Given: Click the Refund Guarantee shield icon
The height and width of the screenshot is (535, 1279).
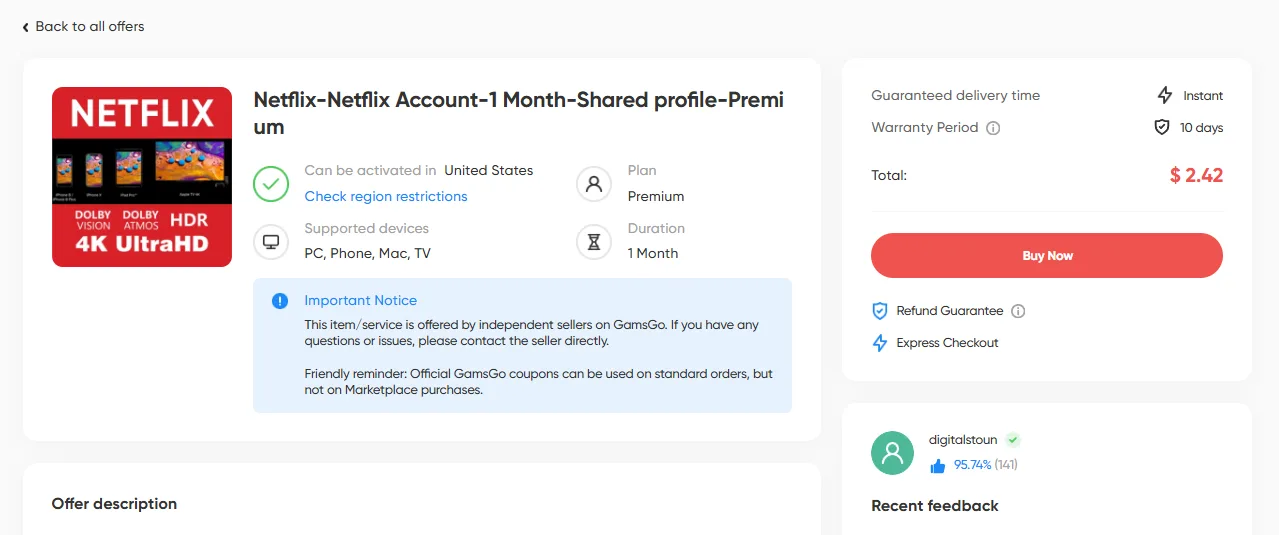Looking at the screenshot, I should tap(880, 311).
